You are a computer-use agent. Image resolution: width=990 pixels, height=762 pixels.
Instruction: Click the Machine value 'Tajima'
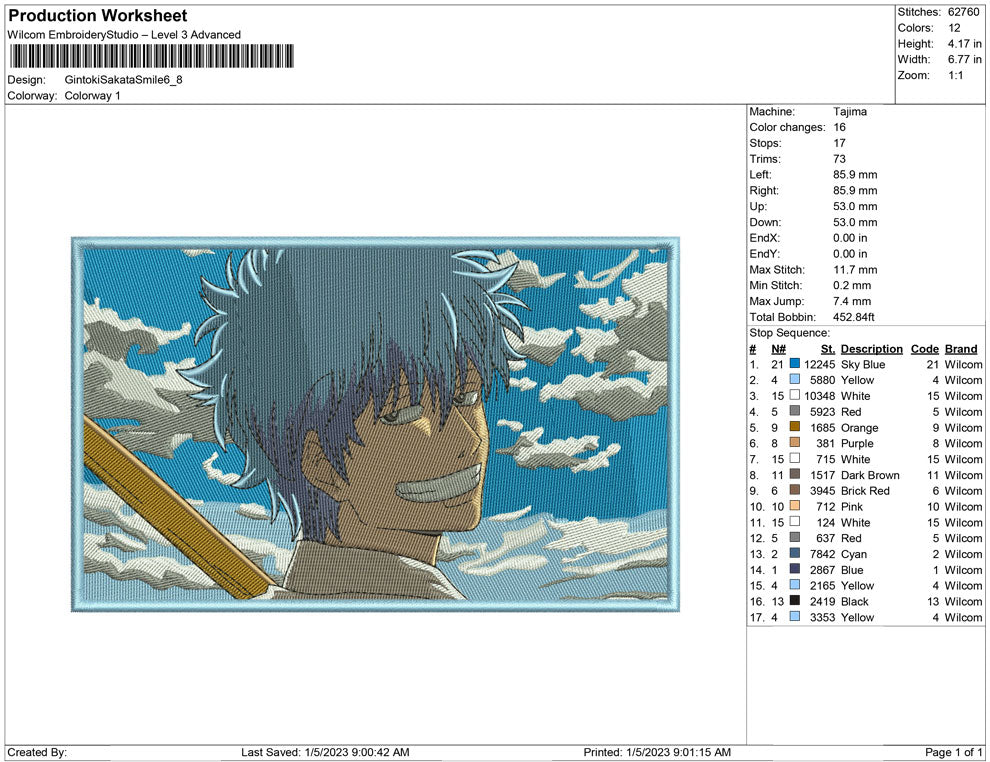coord(850,112)
